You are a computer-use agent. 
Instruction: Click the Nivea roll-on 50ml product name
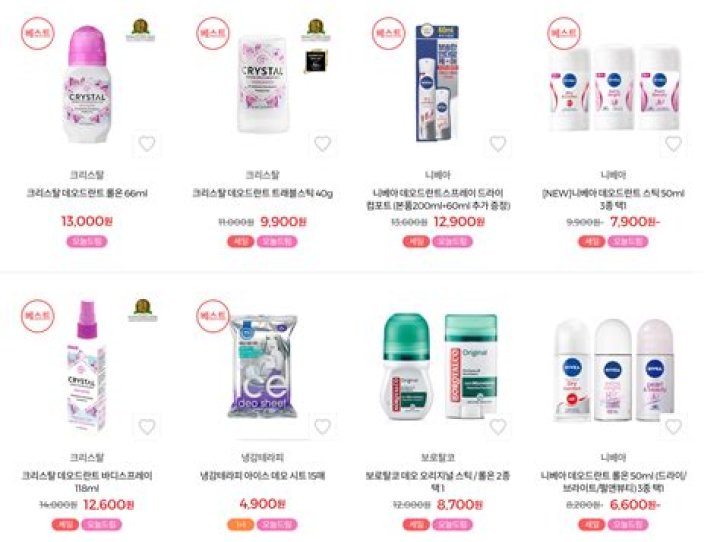613,481
